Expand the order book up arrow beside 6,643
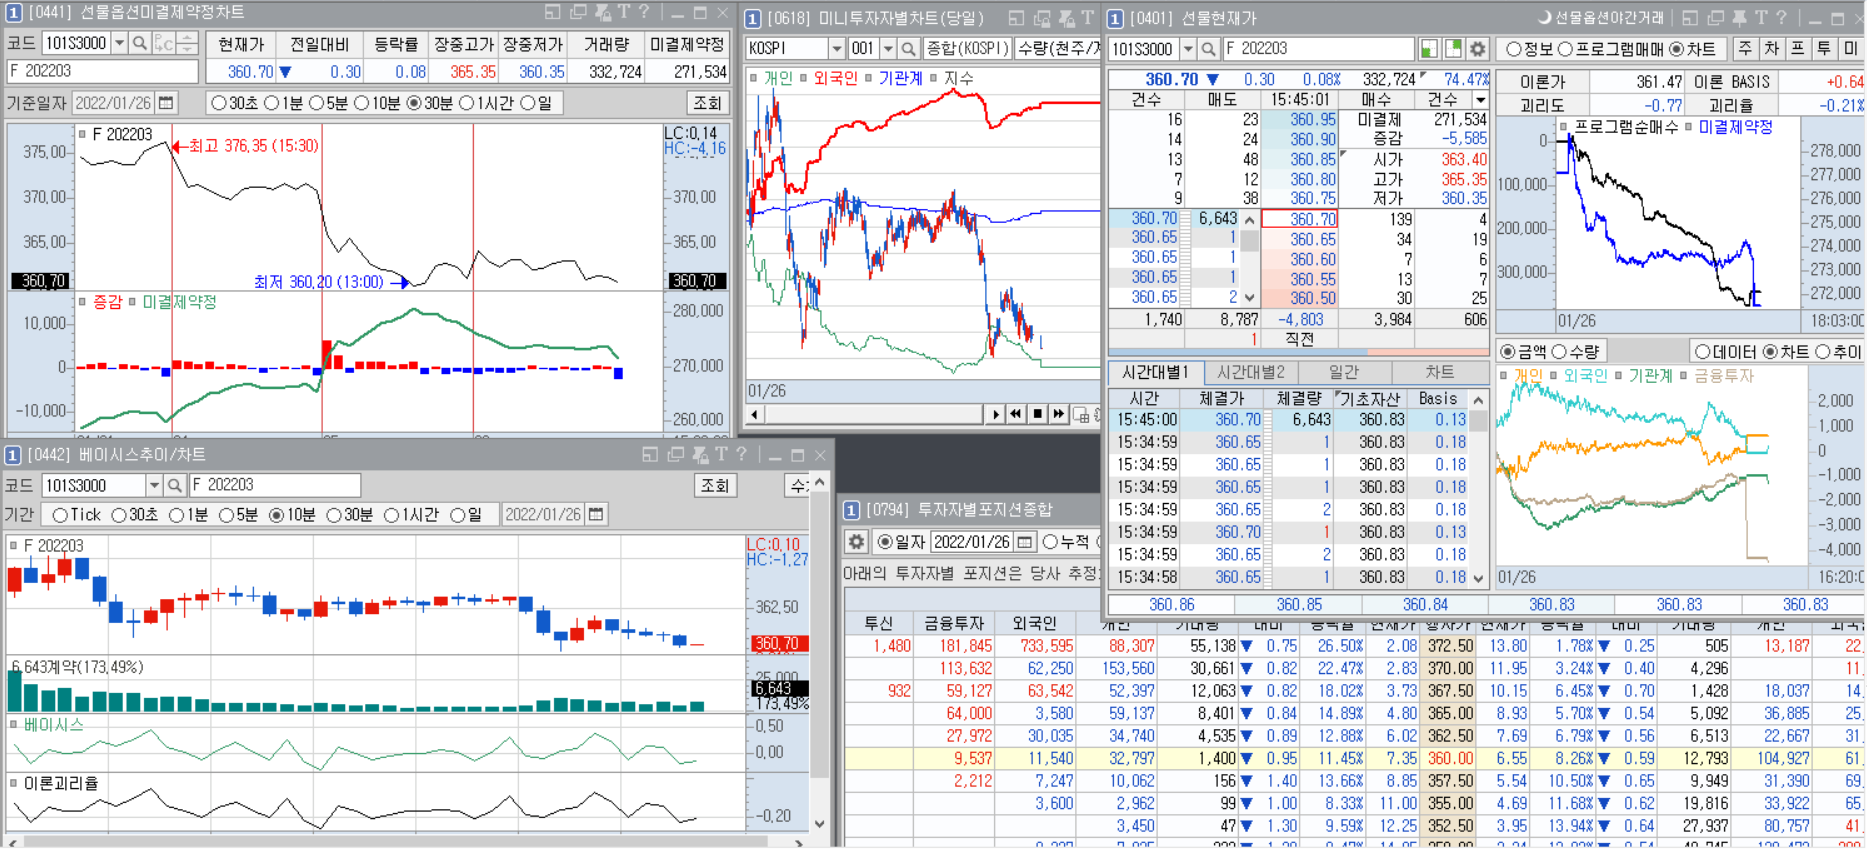This screenshot has width=1867, height=849. pos(1249,219)
